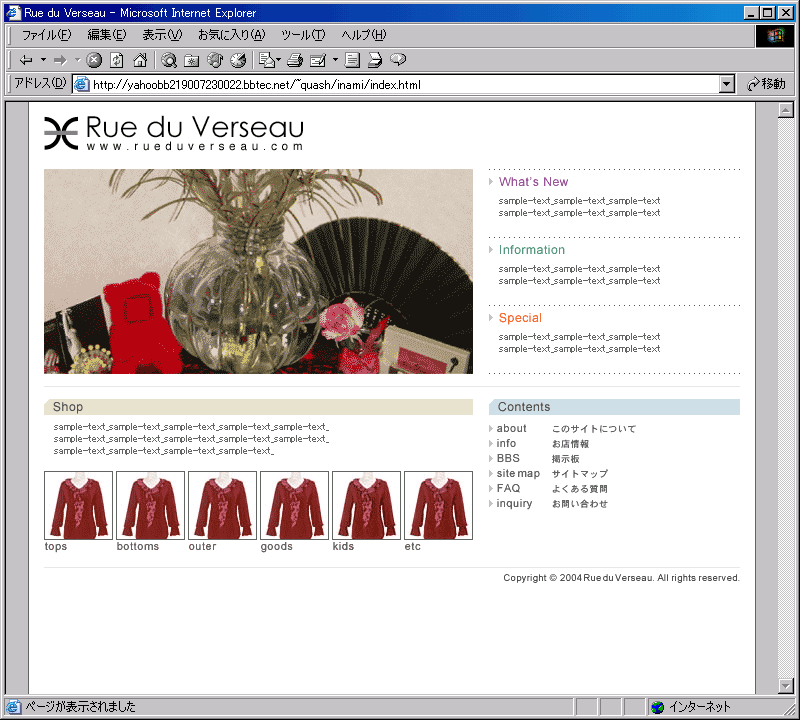This screenshot has width=800, height=720.
Task: Click the Discuss toolbar icon
Action: [352, 60]
